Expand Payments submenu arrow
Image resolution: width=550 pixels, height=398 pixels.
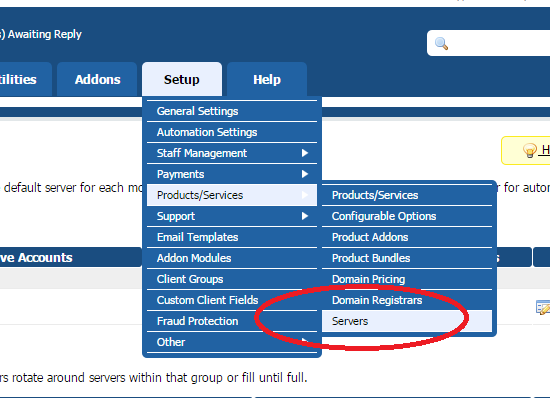click(x=305, y=174)
